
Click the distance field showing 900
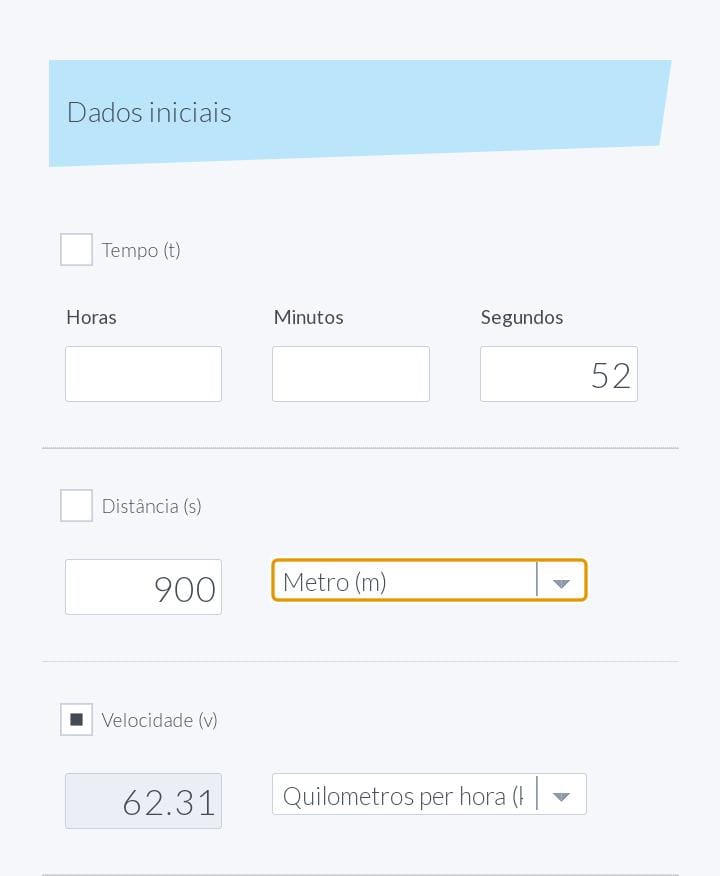point(143,587)
